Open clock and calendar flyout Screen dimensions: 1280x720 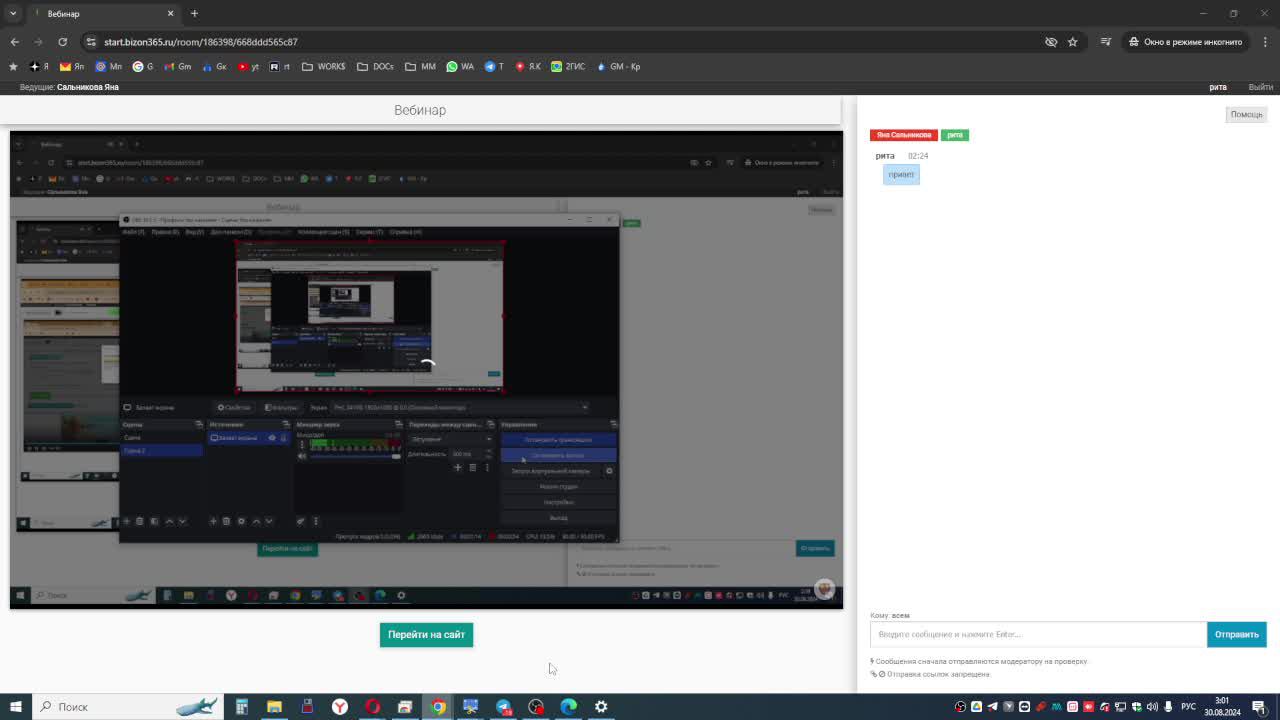click(x=1222, y=707)
